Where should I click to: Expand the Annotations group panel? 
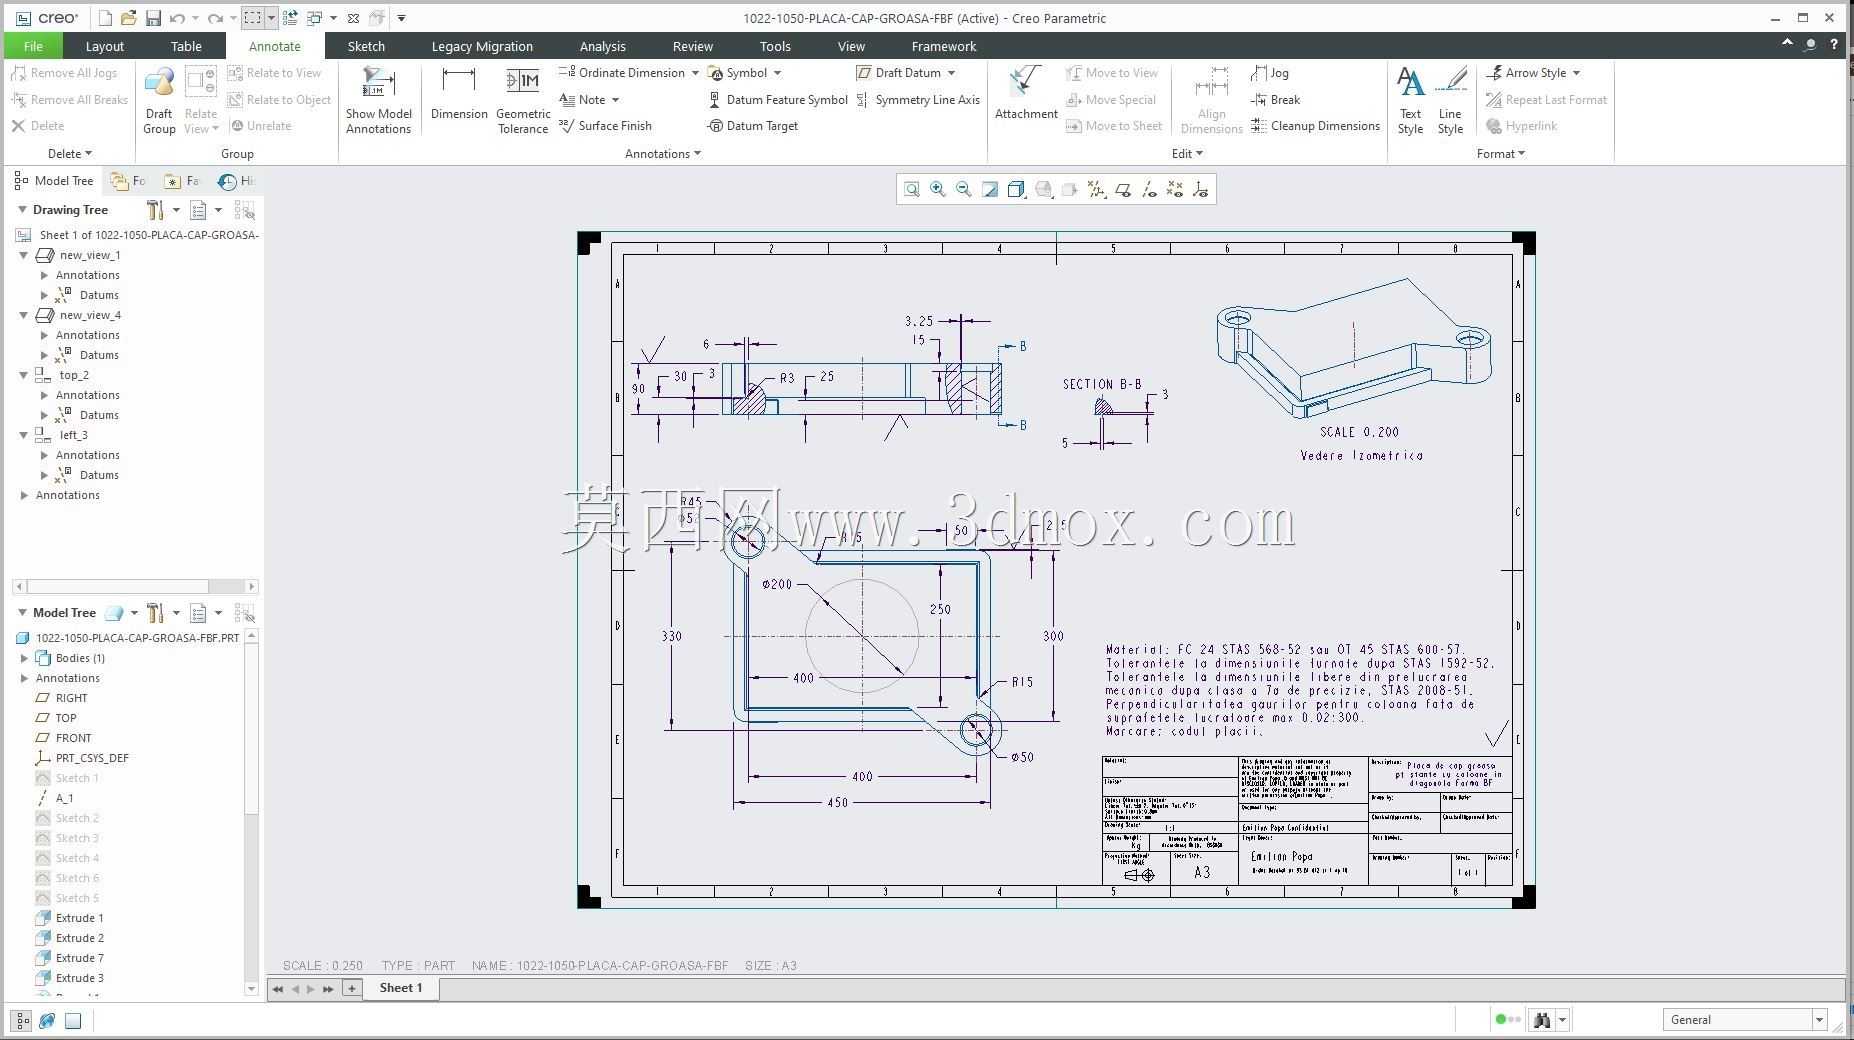coord(662,154)
